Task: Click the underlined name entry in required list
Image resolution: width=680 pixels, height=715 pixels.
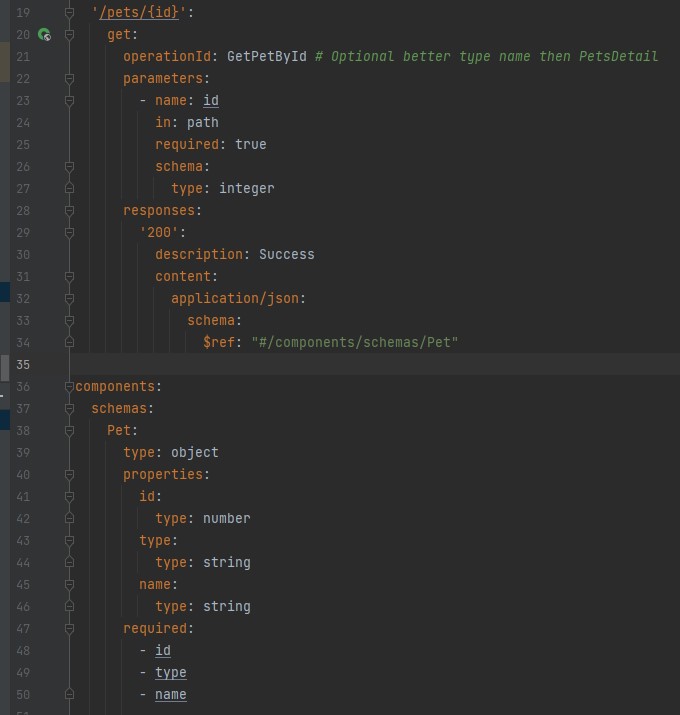Action: click(x=171, y=694)
